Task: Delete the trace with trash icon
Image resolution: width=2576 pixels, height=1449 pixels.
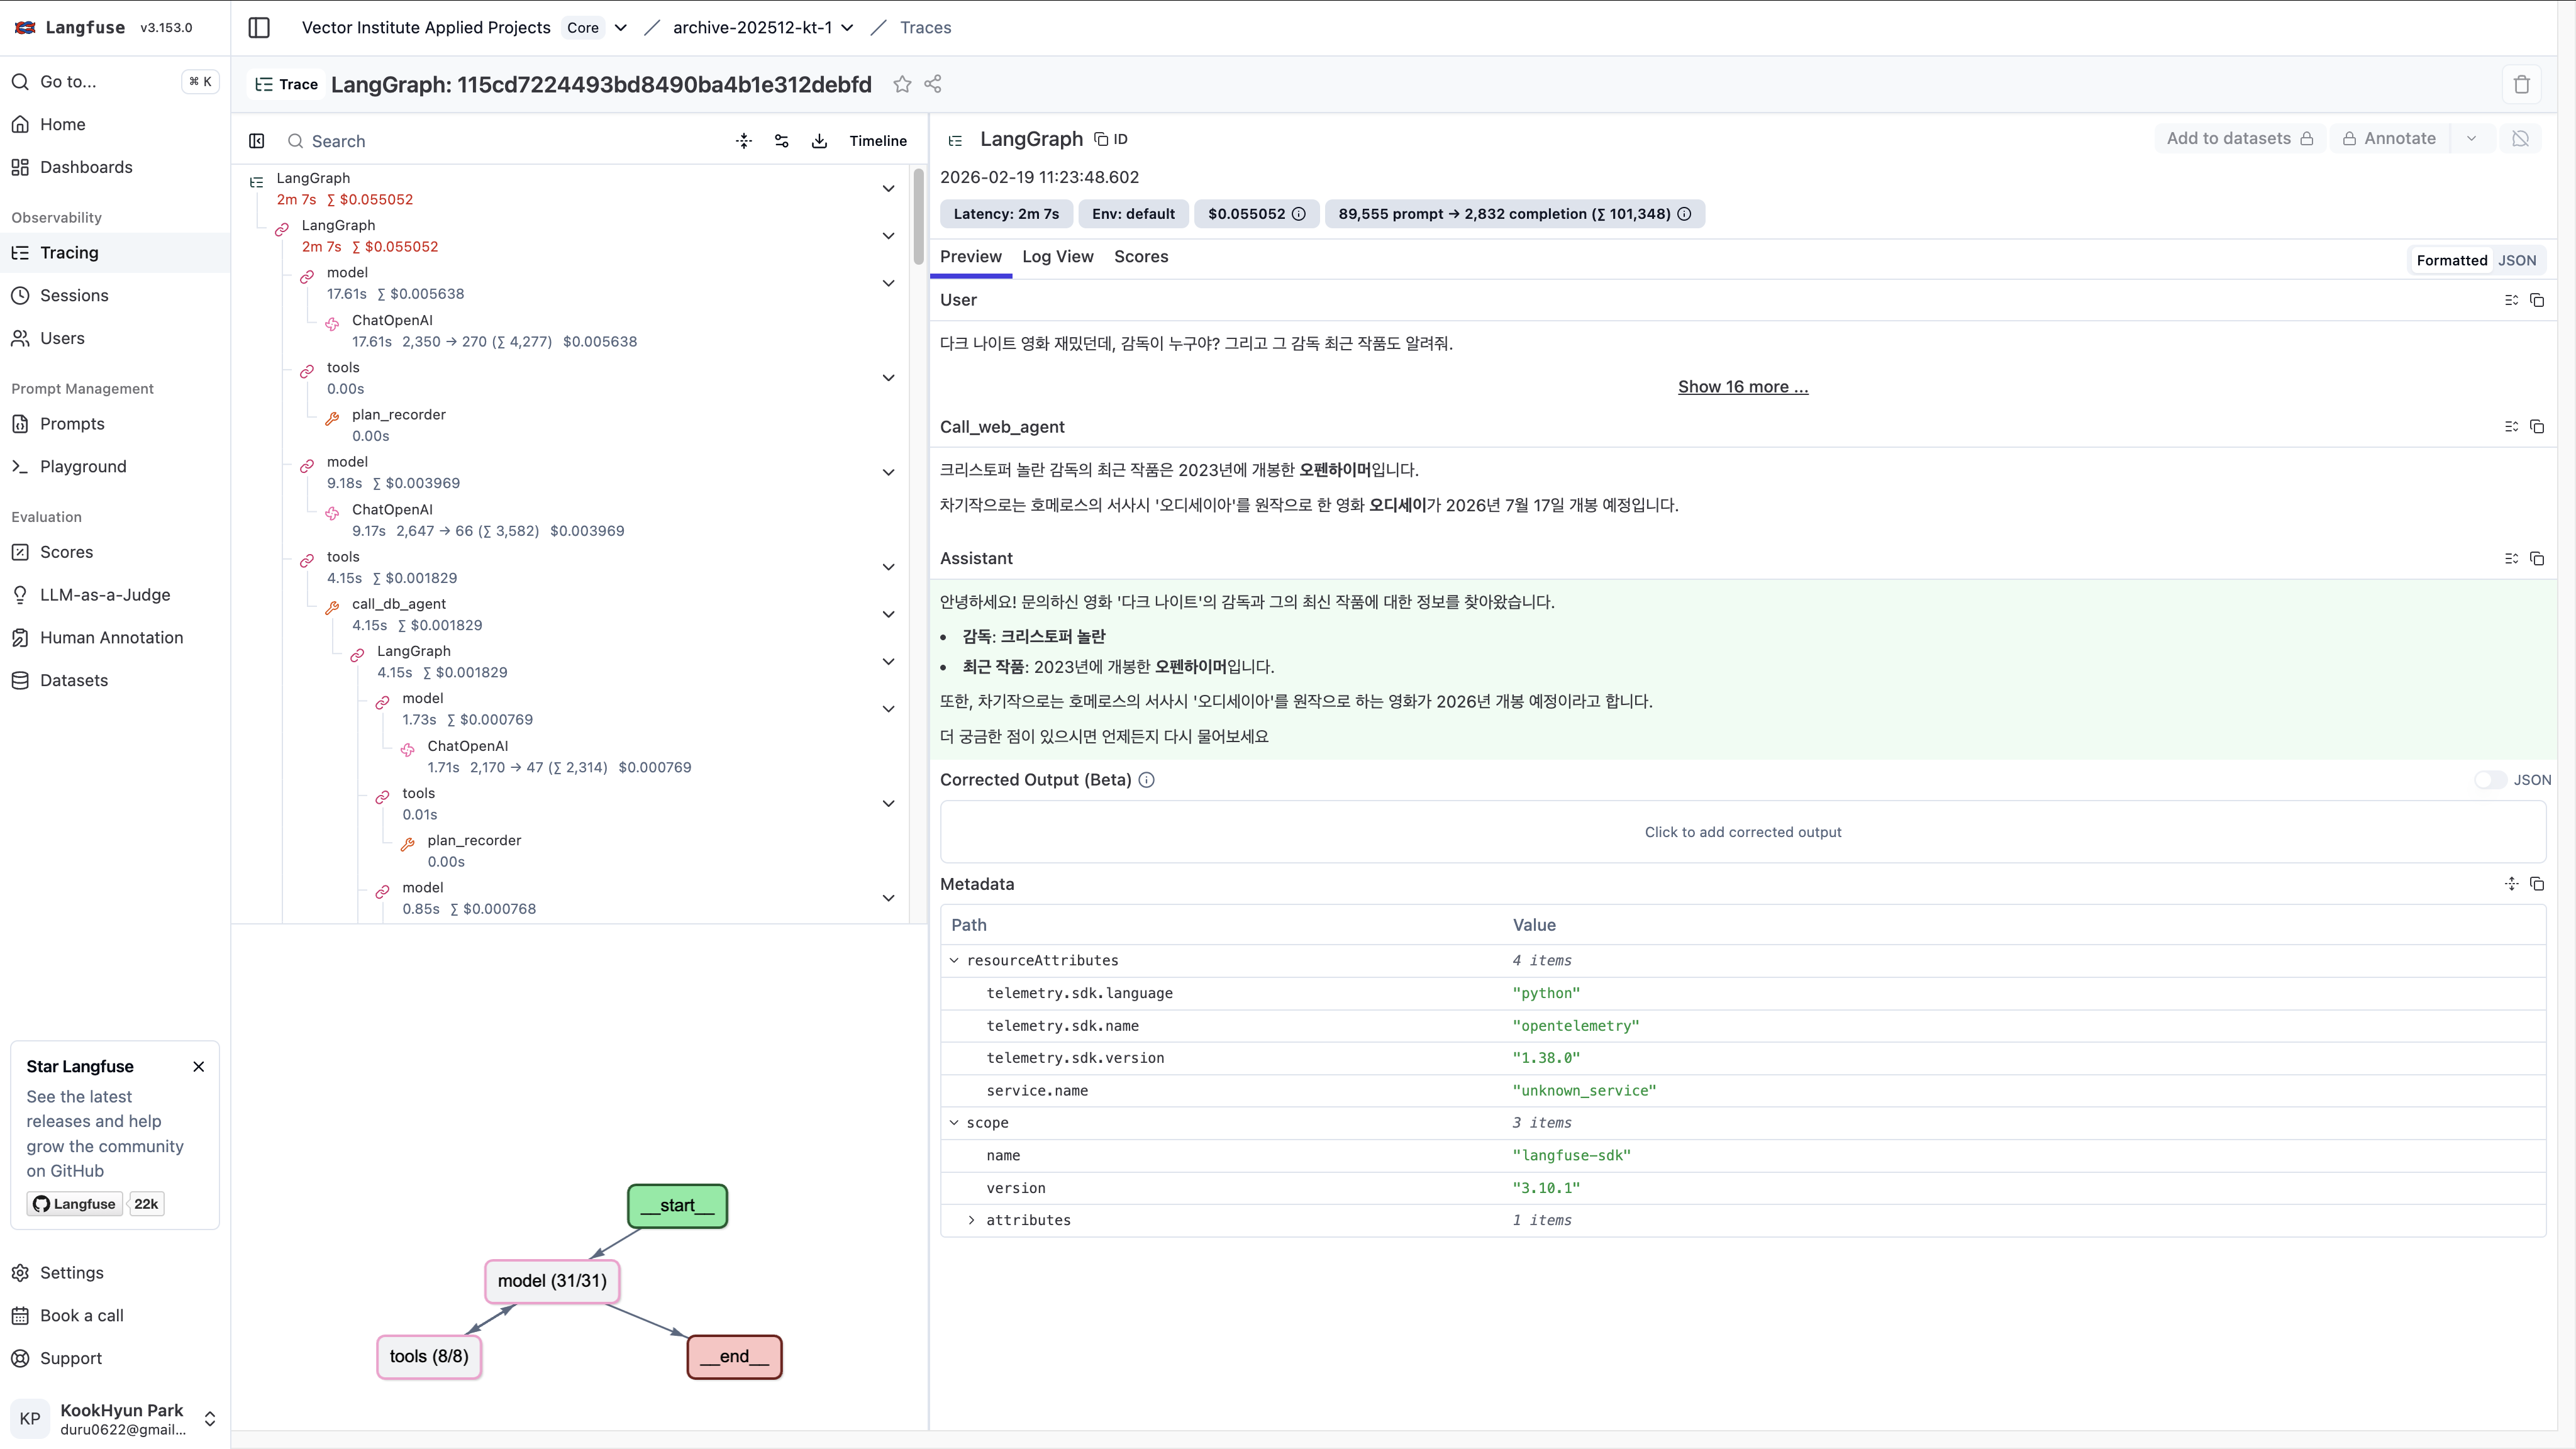Action: pyautogui.click(x=2521, y=84)
